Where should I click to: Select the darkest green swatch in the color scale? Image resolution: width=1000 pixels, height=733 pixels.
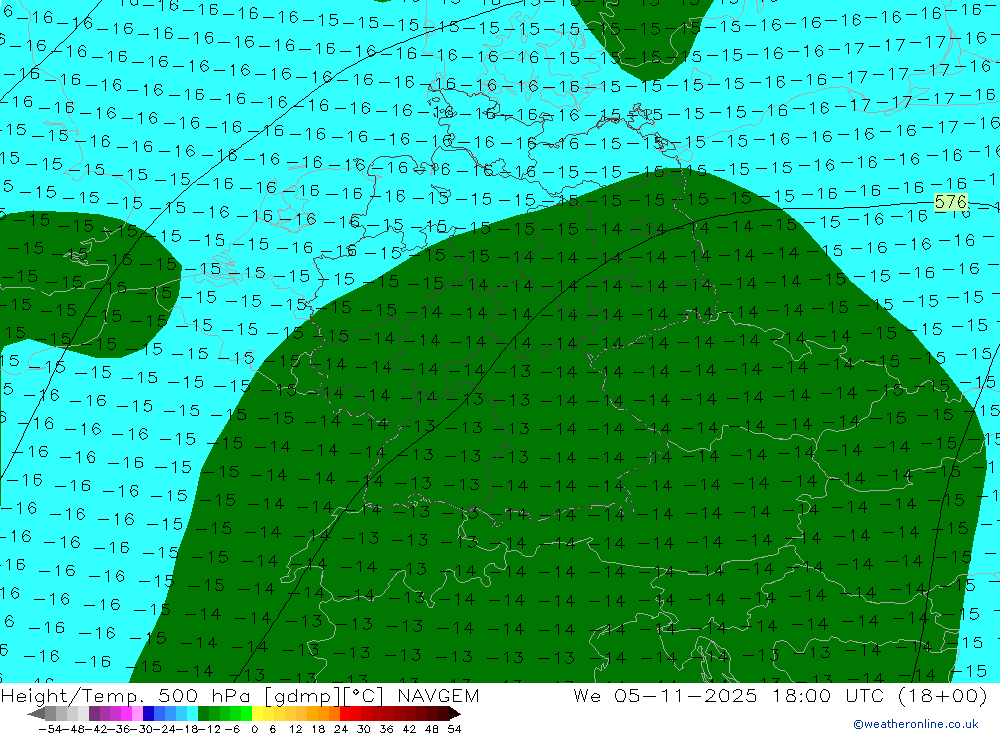tap(203, 714)
